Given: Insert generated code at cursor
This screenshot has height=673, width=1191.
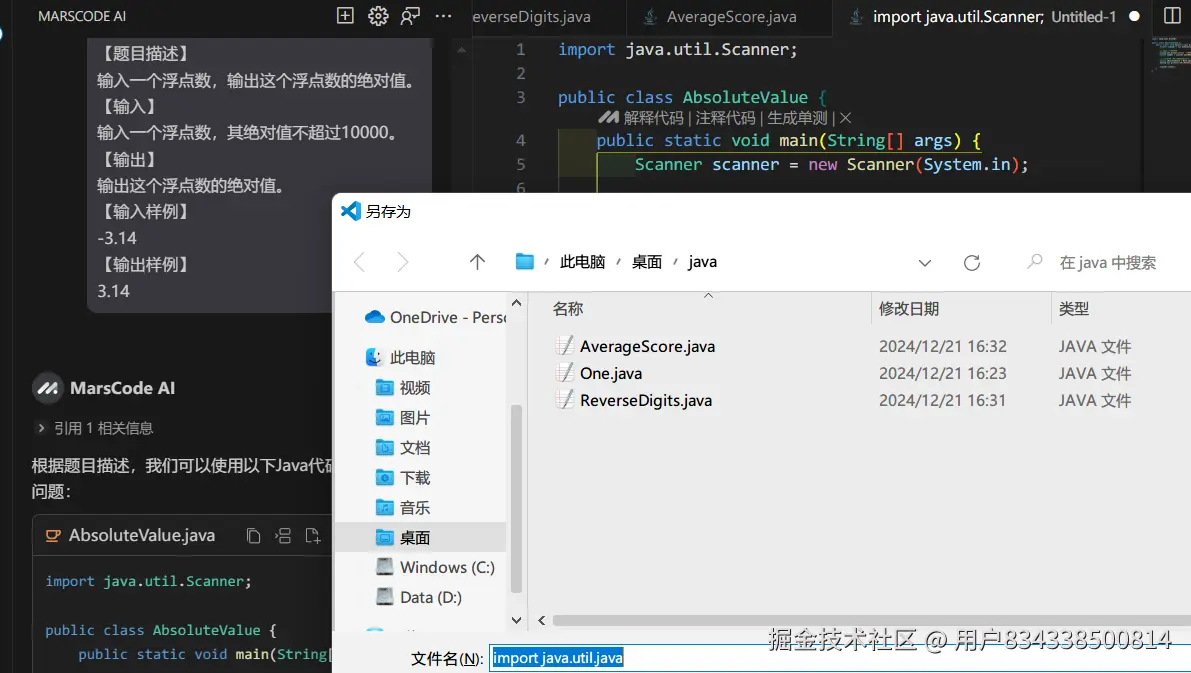Looking at the screenshot, I should pos(283,535).
